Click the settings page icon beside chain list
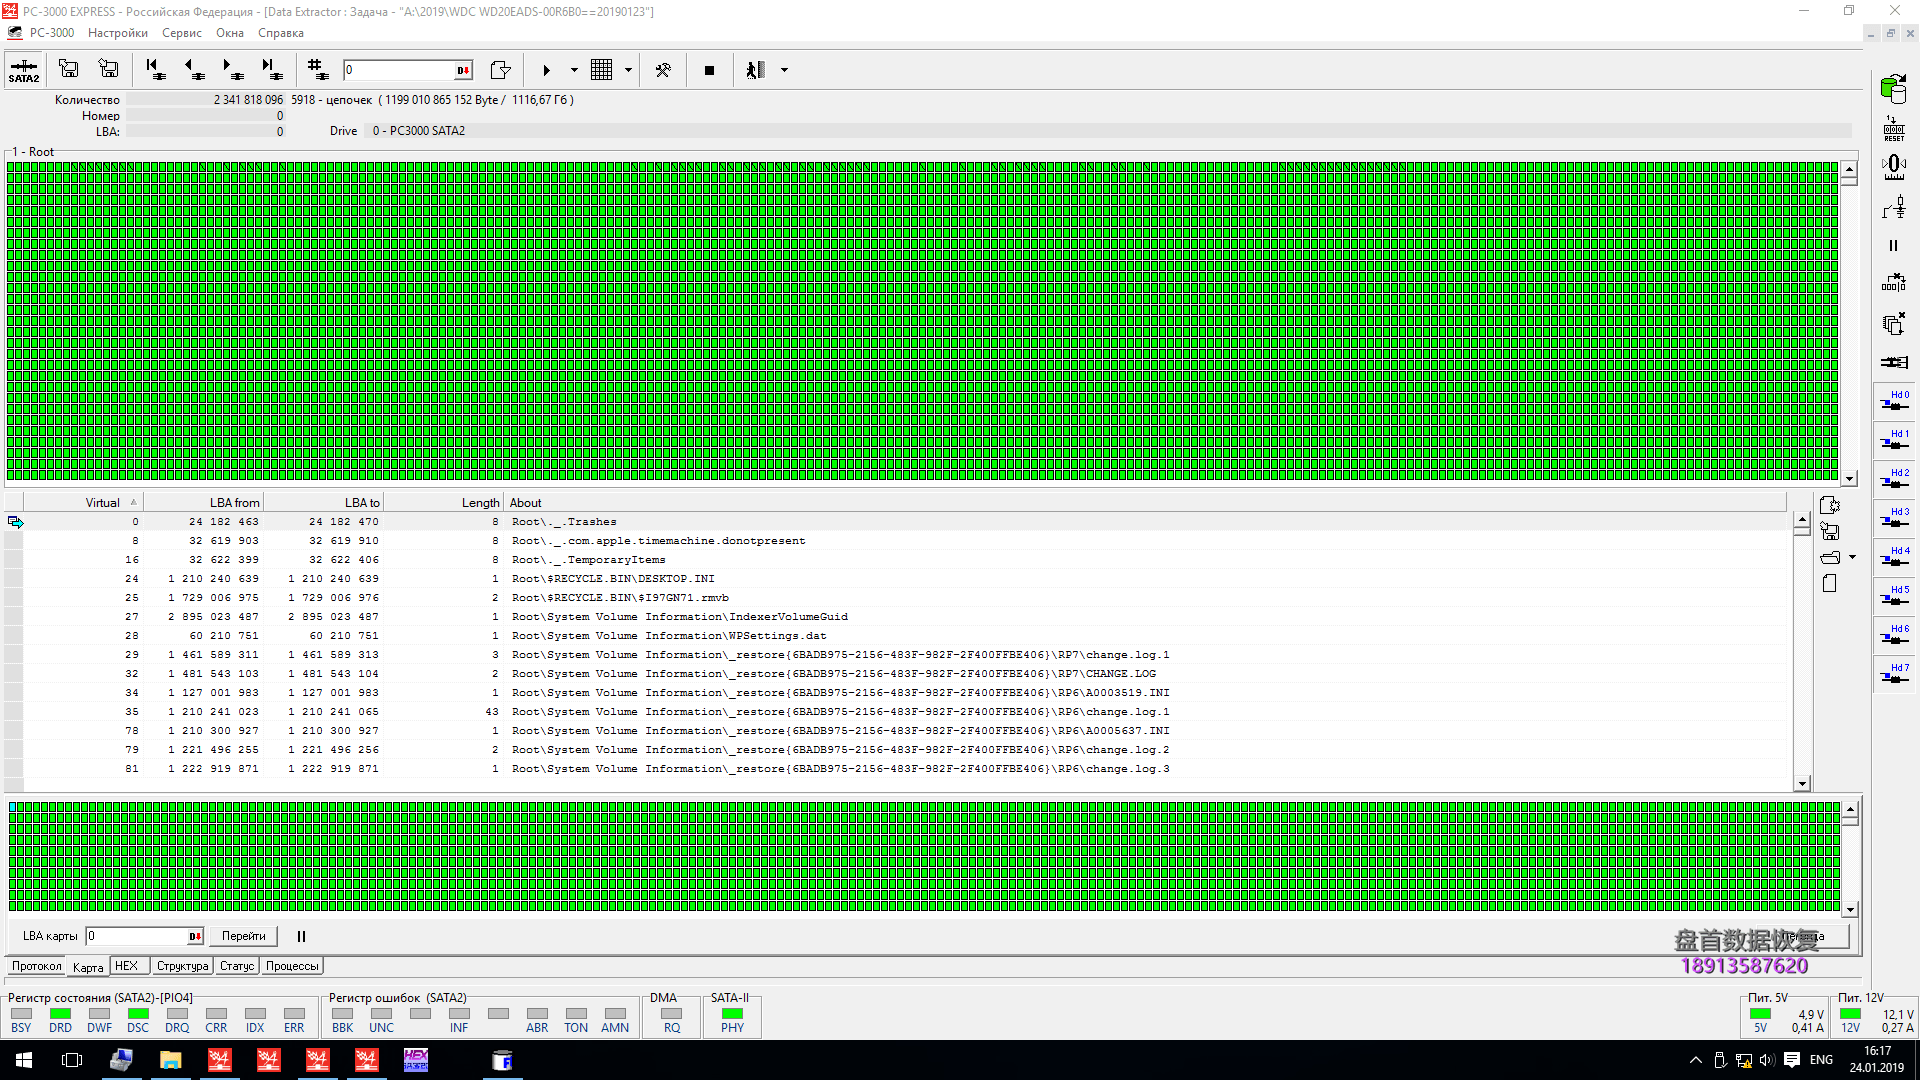 tap(1830, 505)
